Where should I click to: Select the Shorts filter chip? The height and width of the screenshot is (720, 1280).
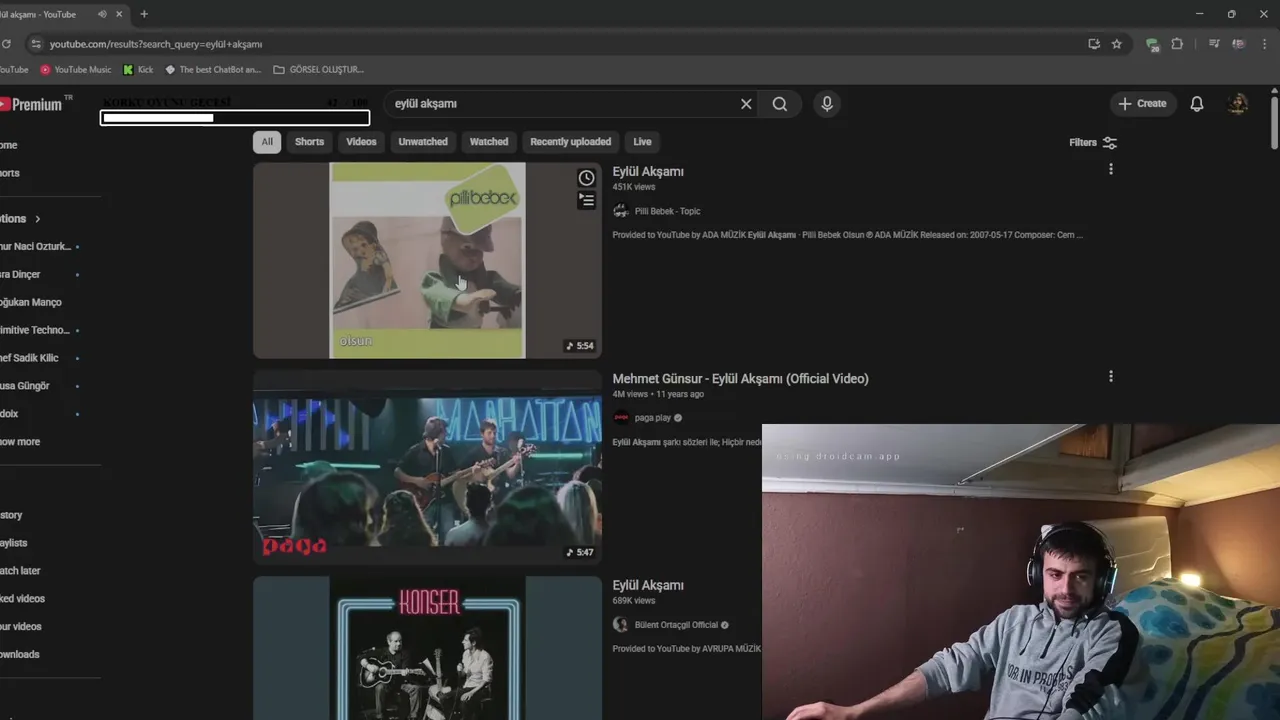tap(309, 142)
